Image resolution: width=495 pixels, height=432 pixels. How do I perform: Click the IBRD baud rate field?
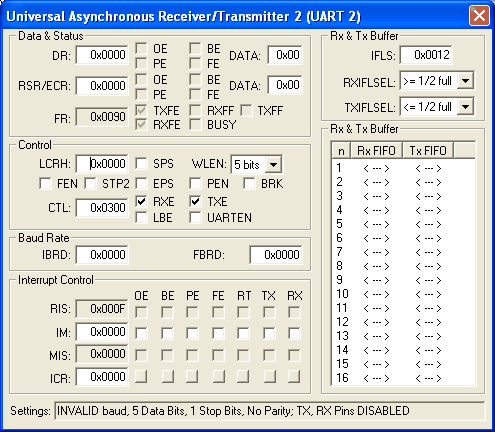pos(102,255)
